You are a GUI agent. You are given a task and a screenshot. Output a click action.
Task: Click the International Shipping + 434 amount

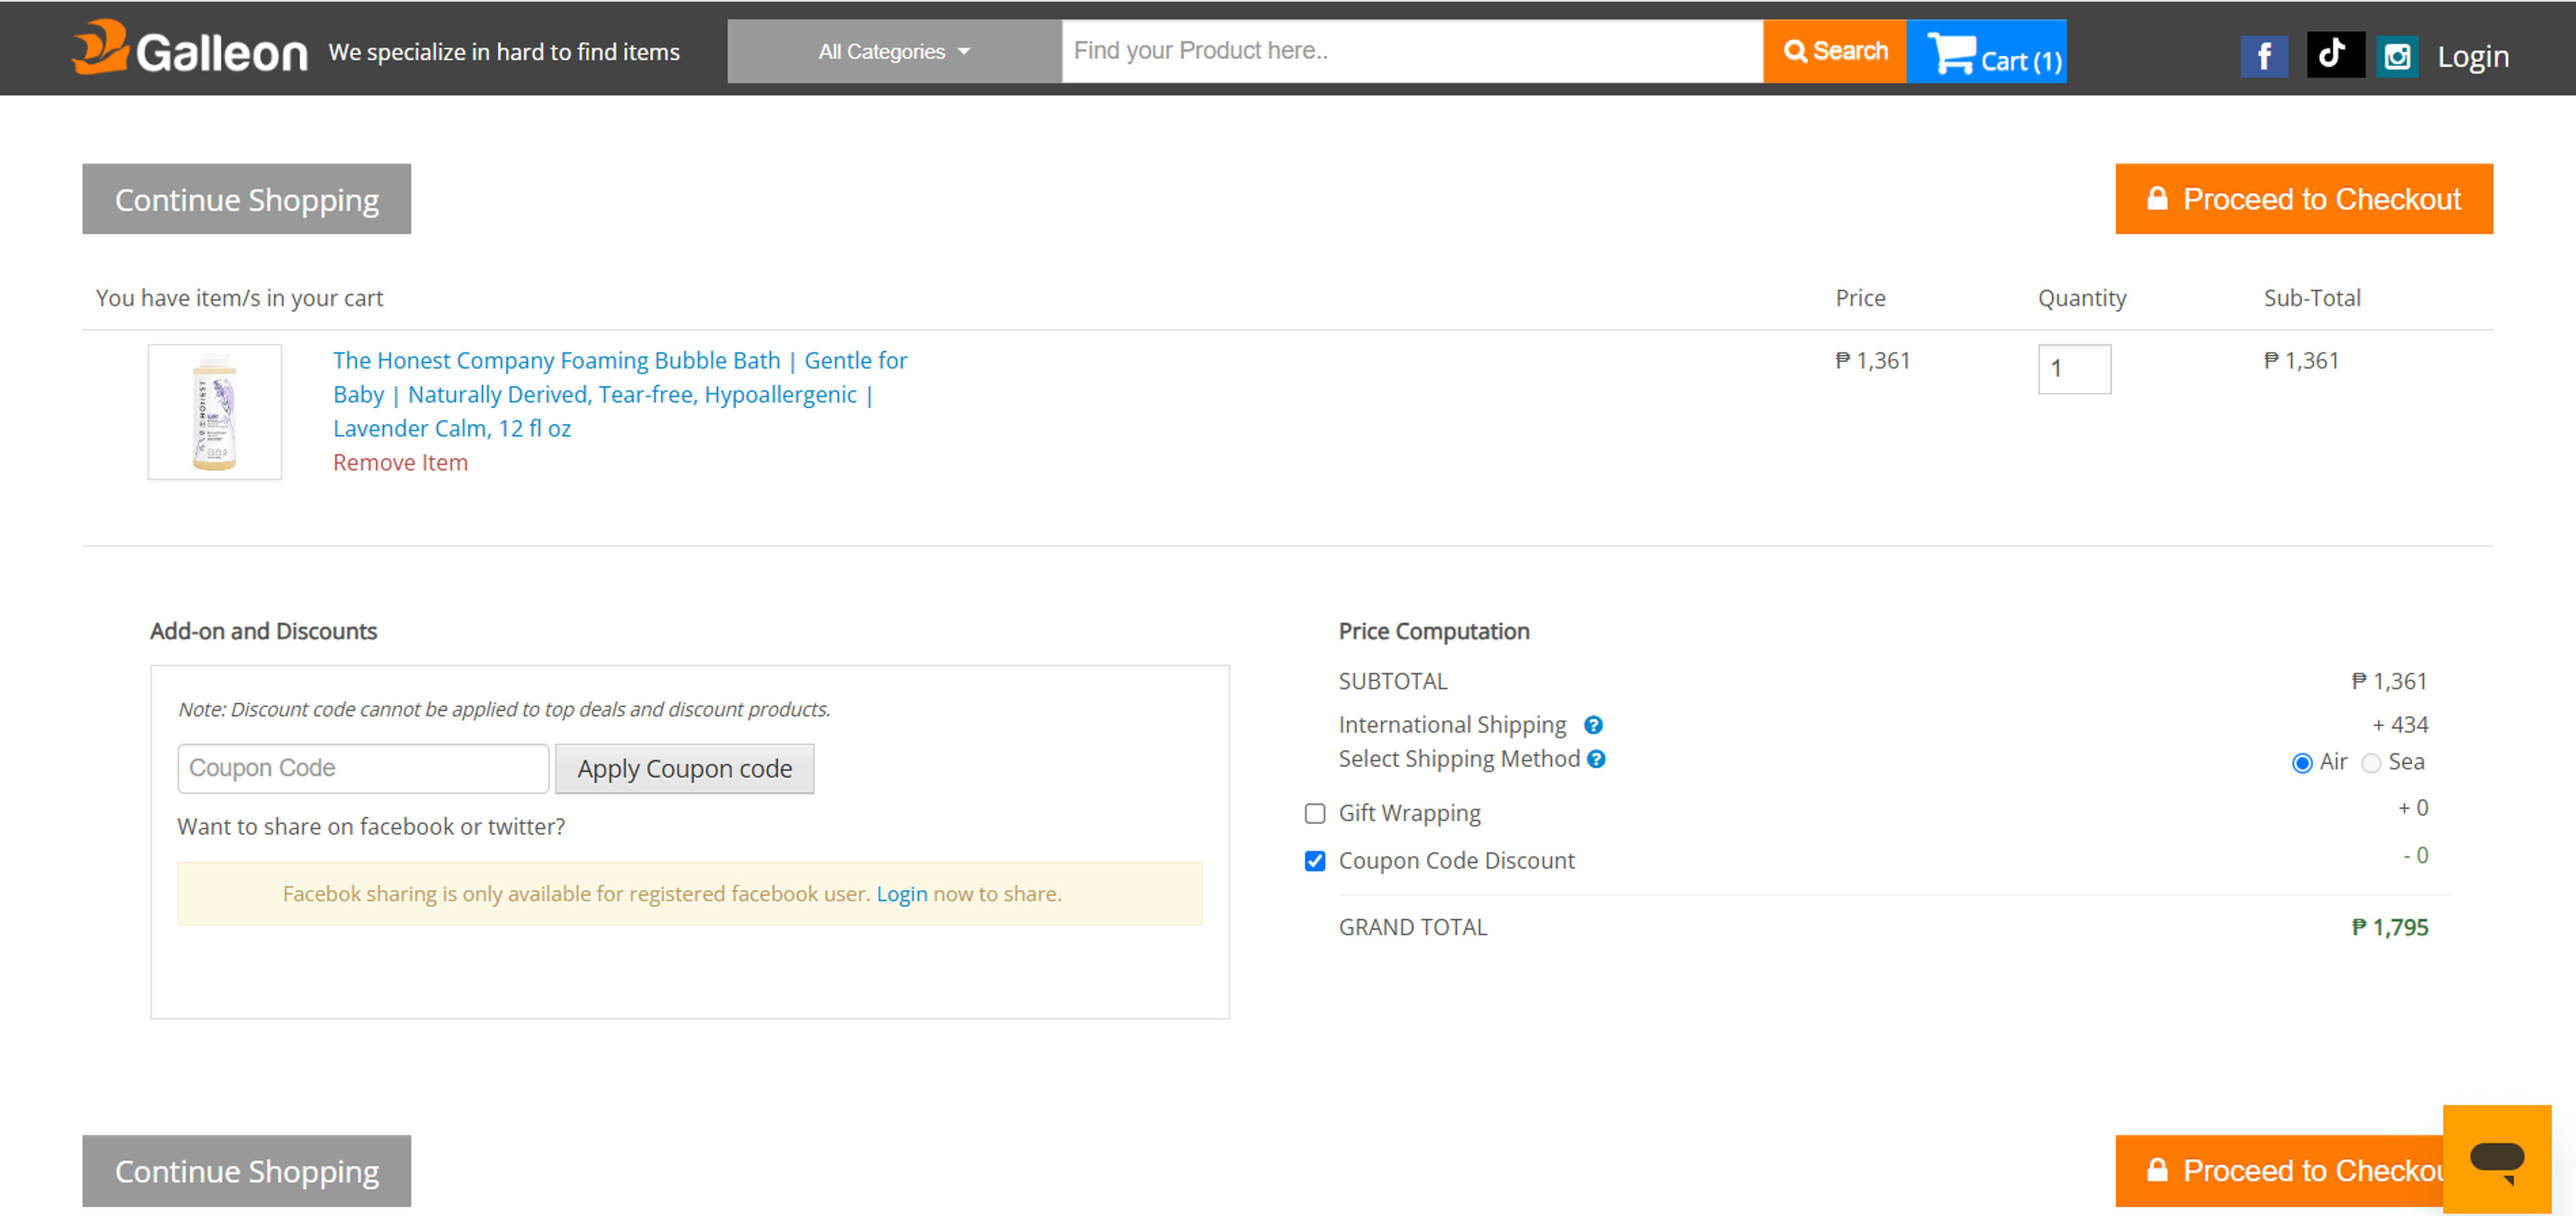(2400, 725)
